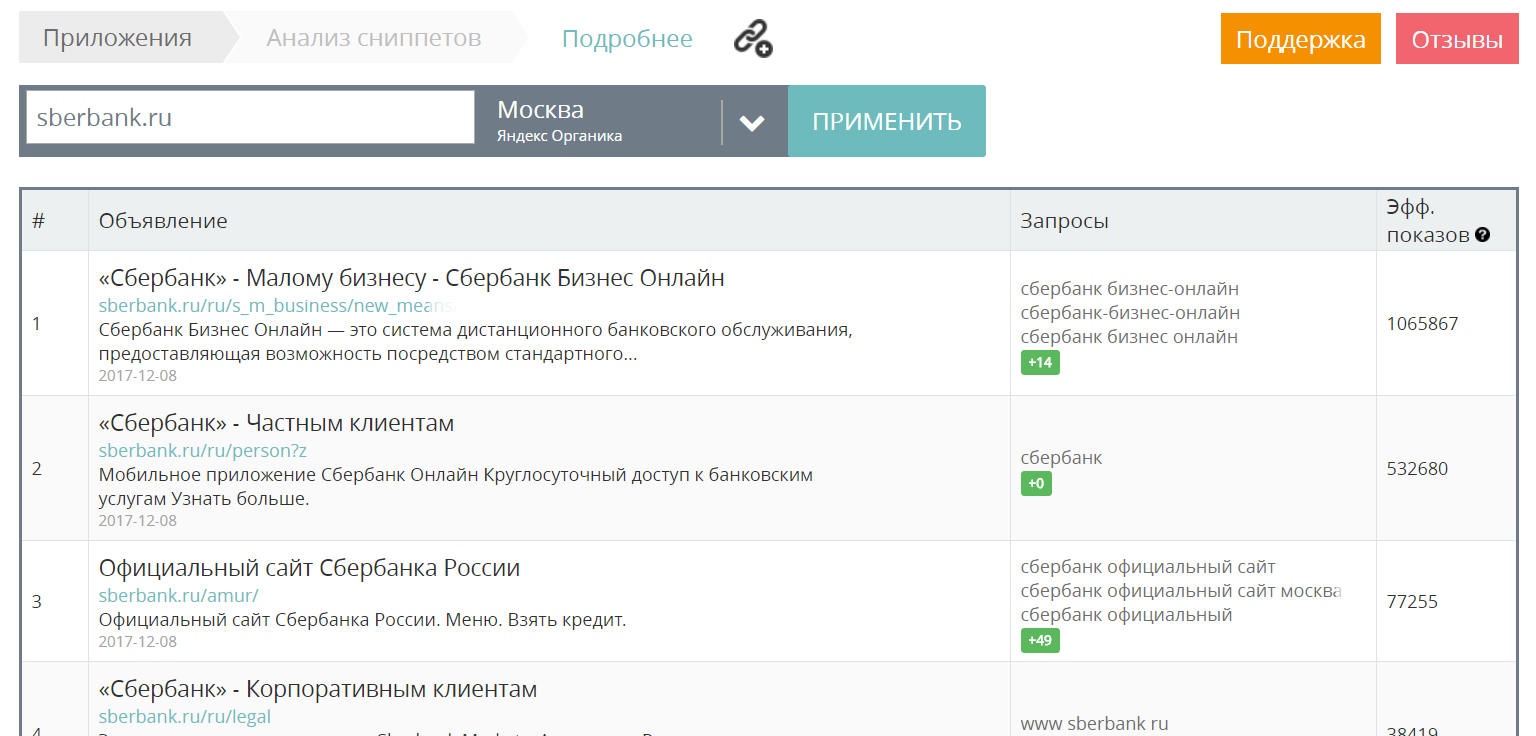Open the region dropdown chevron
1536x736 pixels.
coord(752,122)
